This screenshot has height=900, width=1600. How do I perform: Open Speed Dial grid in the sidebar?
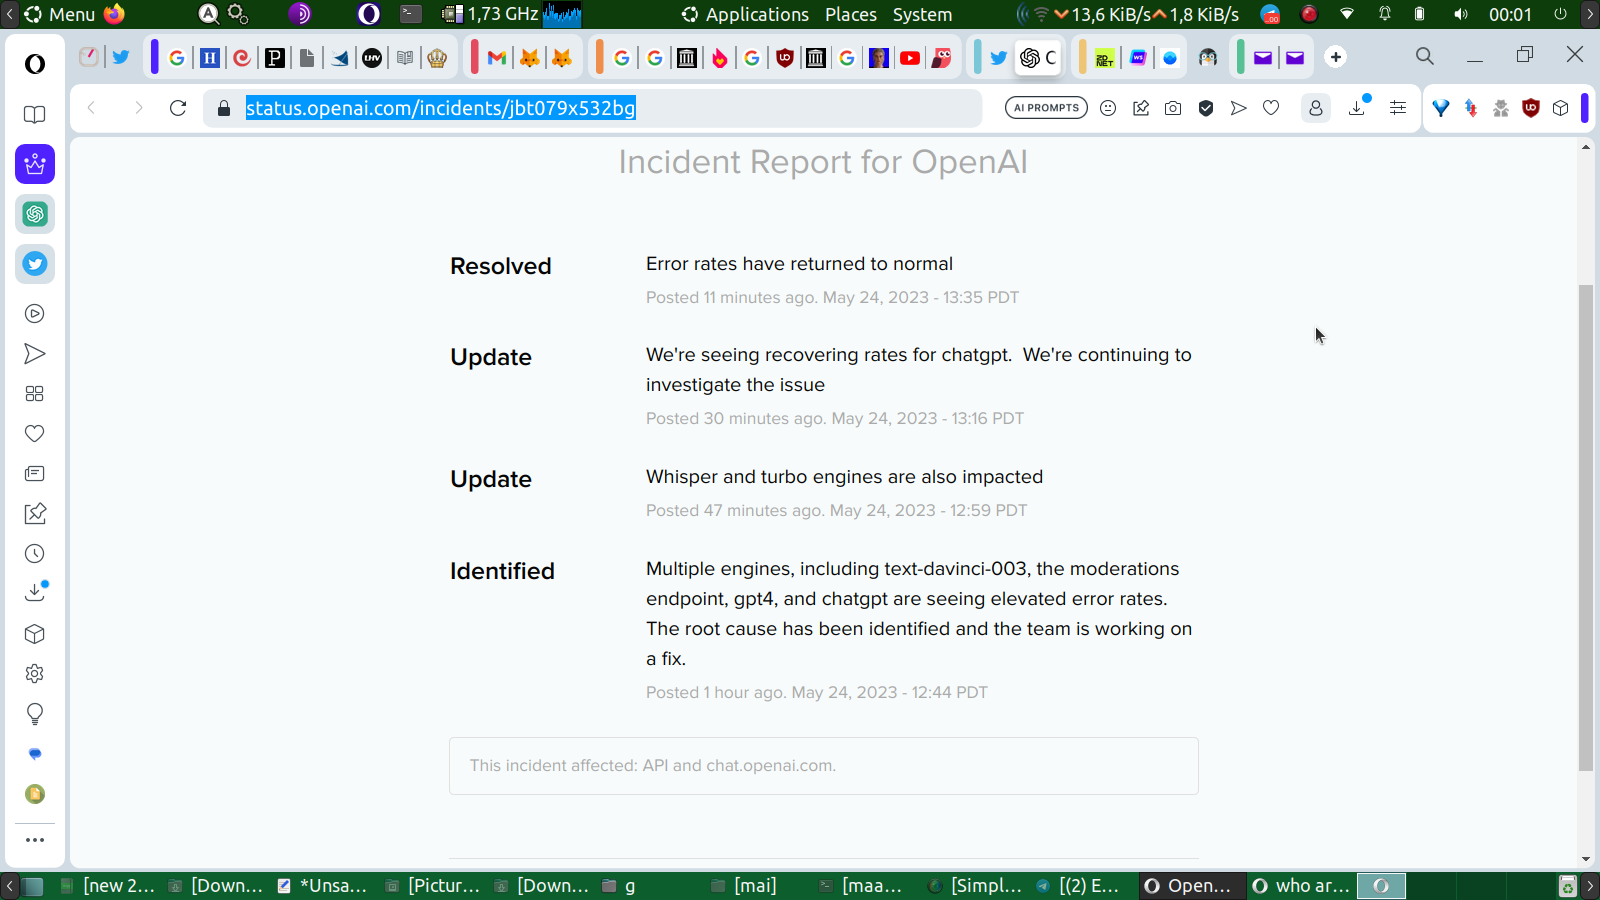pos(35,394)
